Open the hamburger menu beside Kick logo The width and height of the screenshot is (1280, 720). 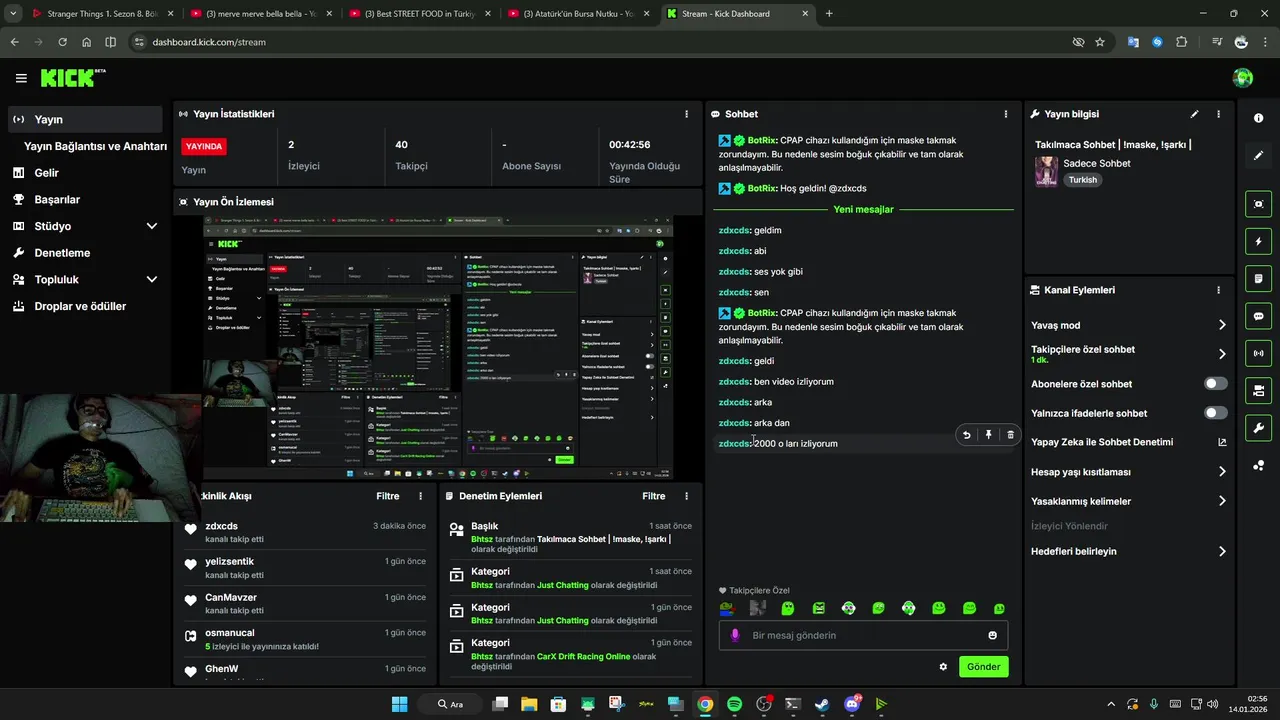point(21,78)
